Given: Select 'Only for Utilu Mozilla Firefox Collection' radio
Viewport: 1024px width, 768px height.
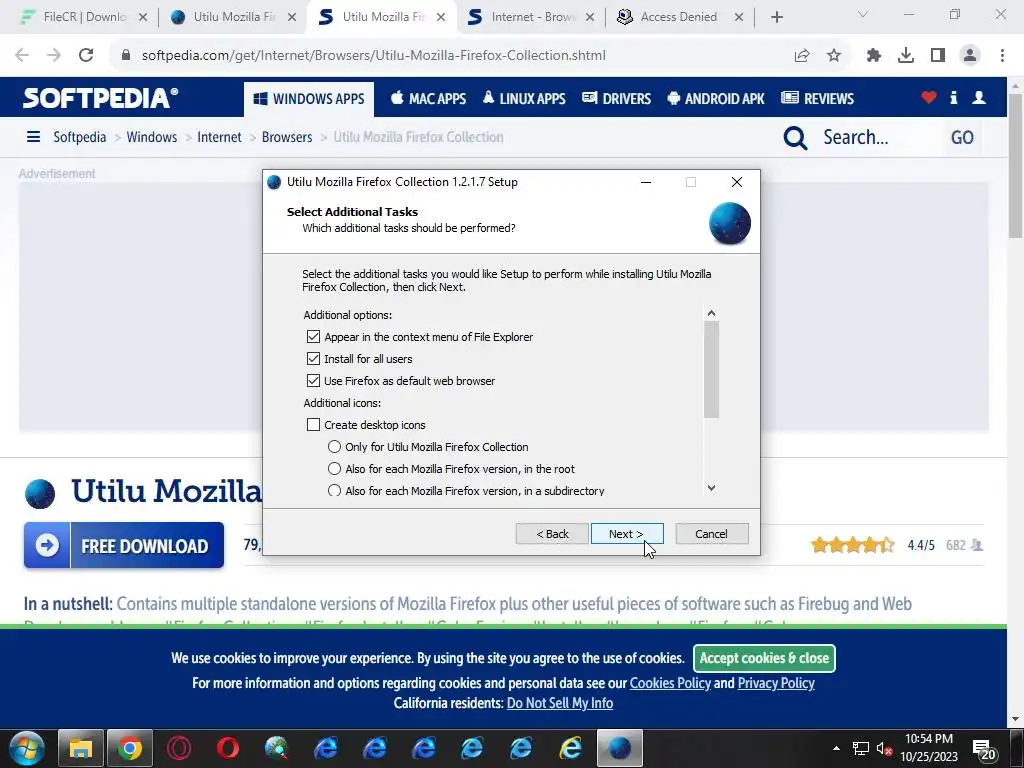Looking at the screenshot, I should click(334, 447).
